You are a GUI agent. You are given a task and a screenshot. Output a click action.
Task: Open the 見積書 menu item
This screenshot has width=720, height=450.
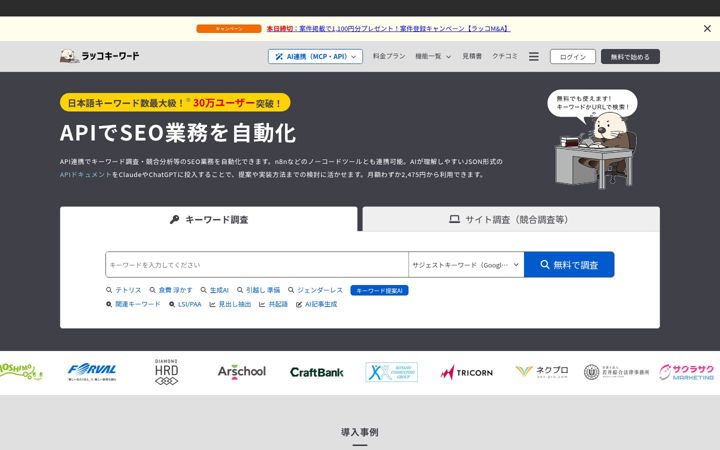(472, 56)
